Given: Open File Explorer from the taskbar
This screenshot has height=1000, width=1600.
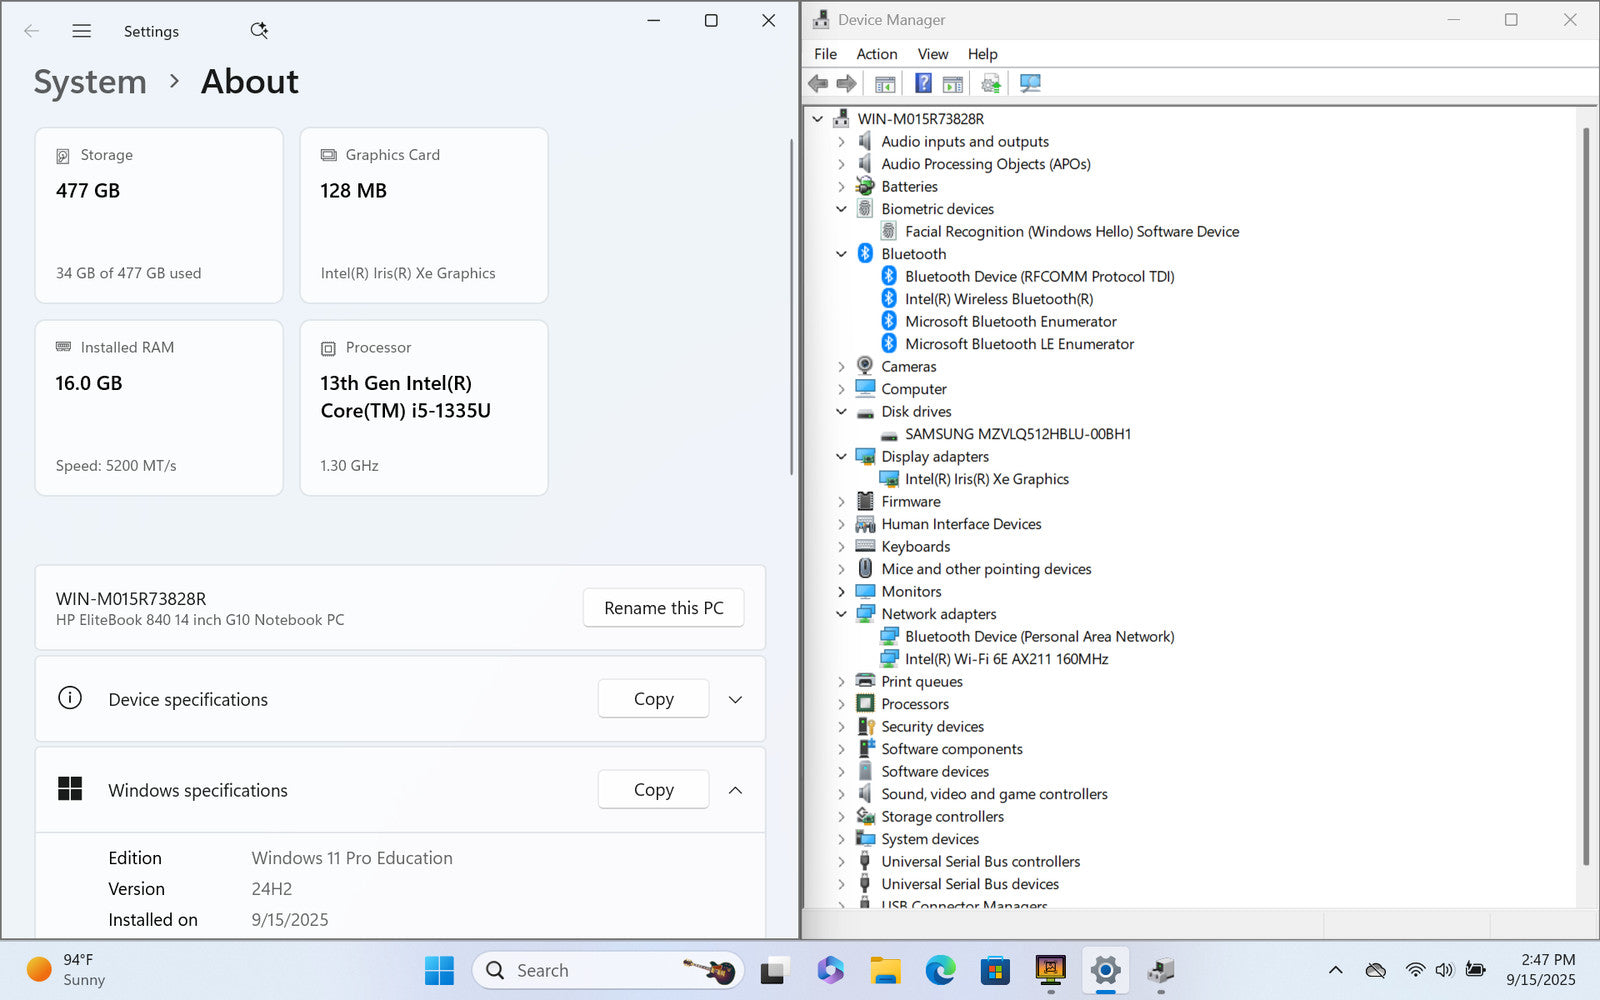Looking at the screenshot, I should (885, 970).
